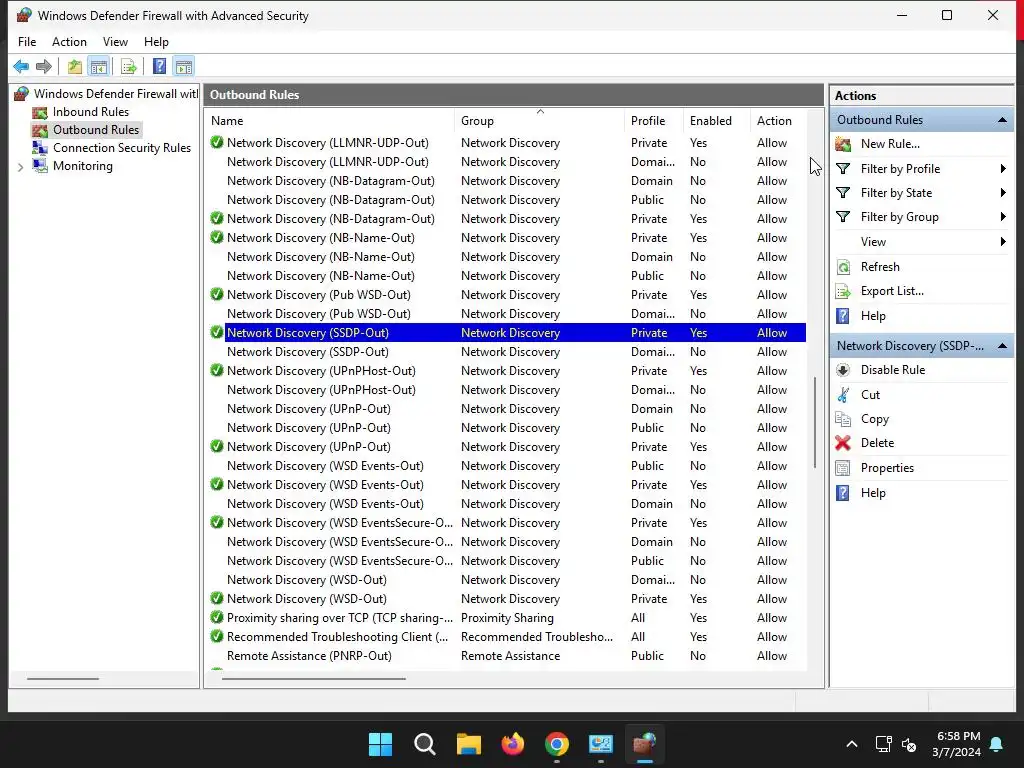Select Windows Defender Firewall root tree node
The height and width of the screenshot is (768, 1024).
point(116,94)
